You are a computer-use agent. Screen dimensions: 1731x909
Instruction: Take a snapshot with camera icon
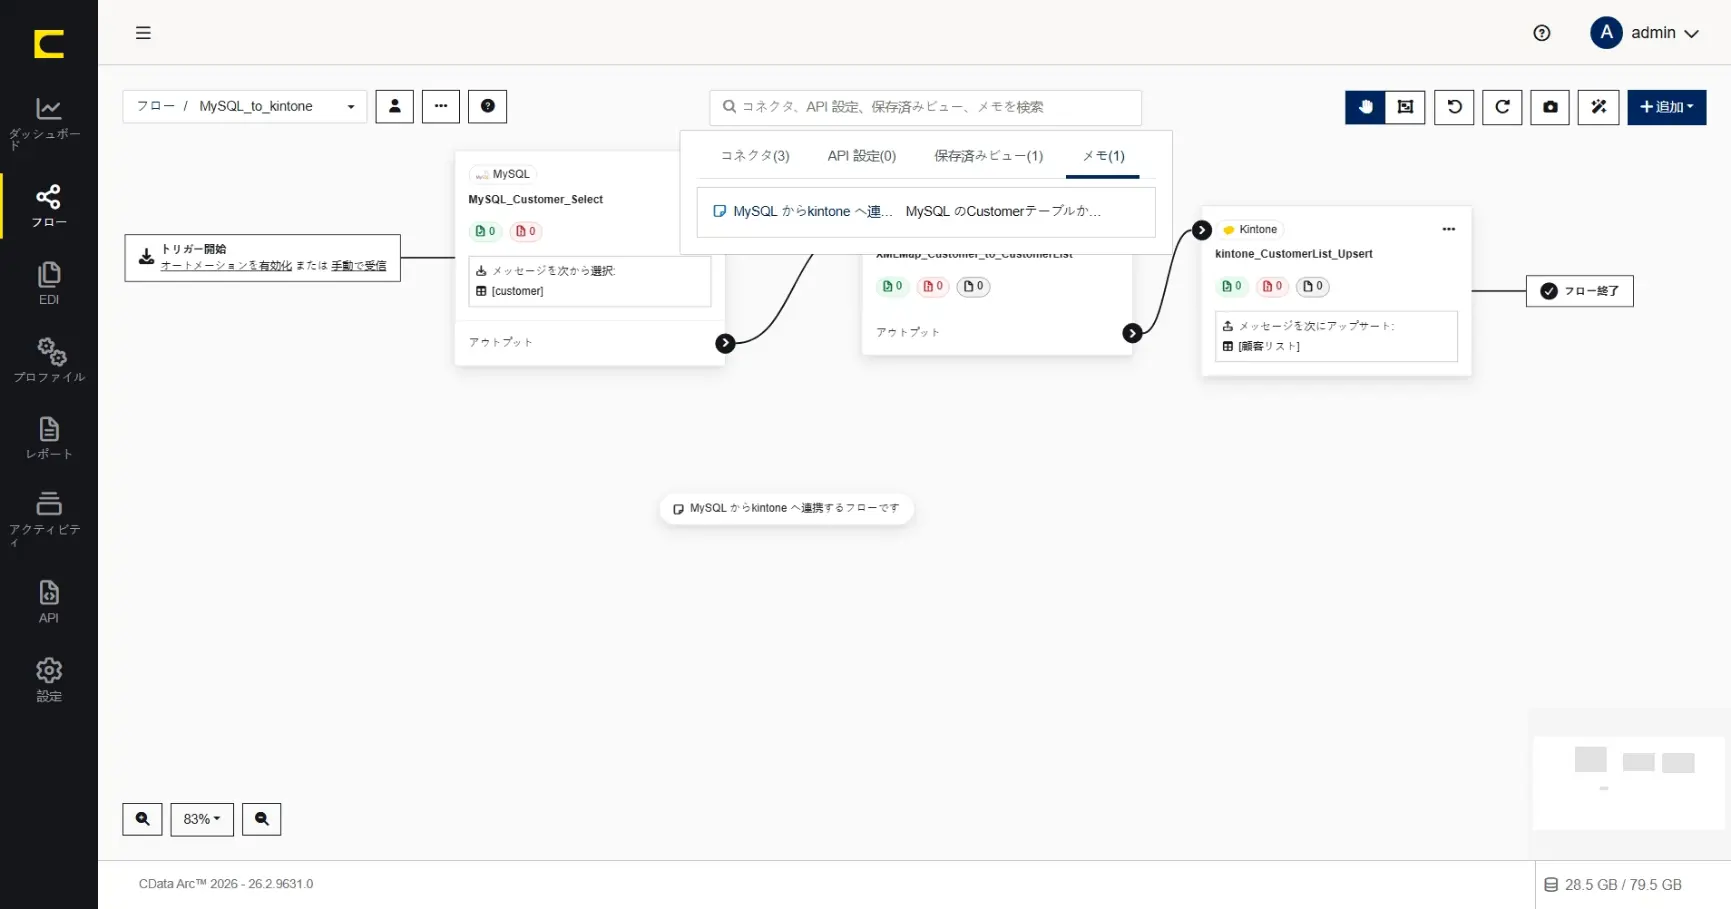tap(1550, 107)
